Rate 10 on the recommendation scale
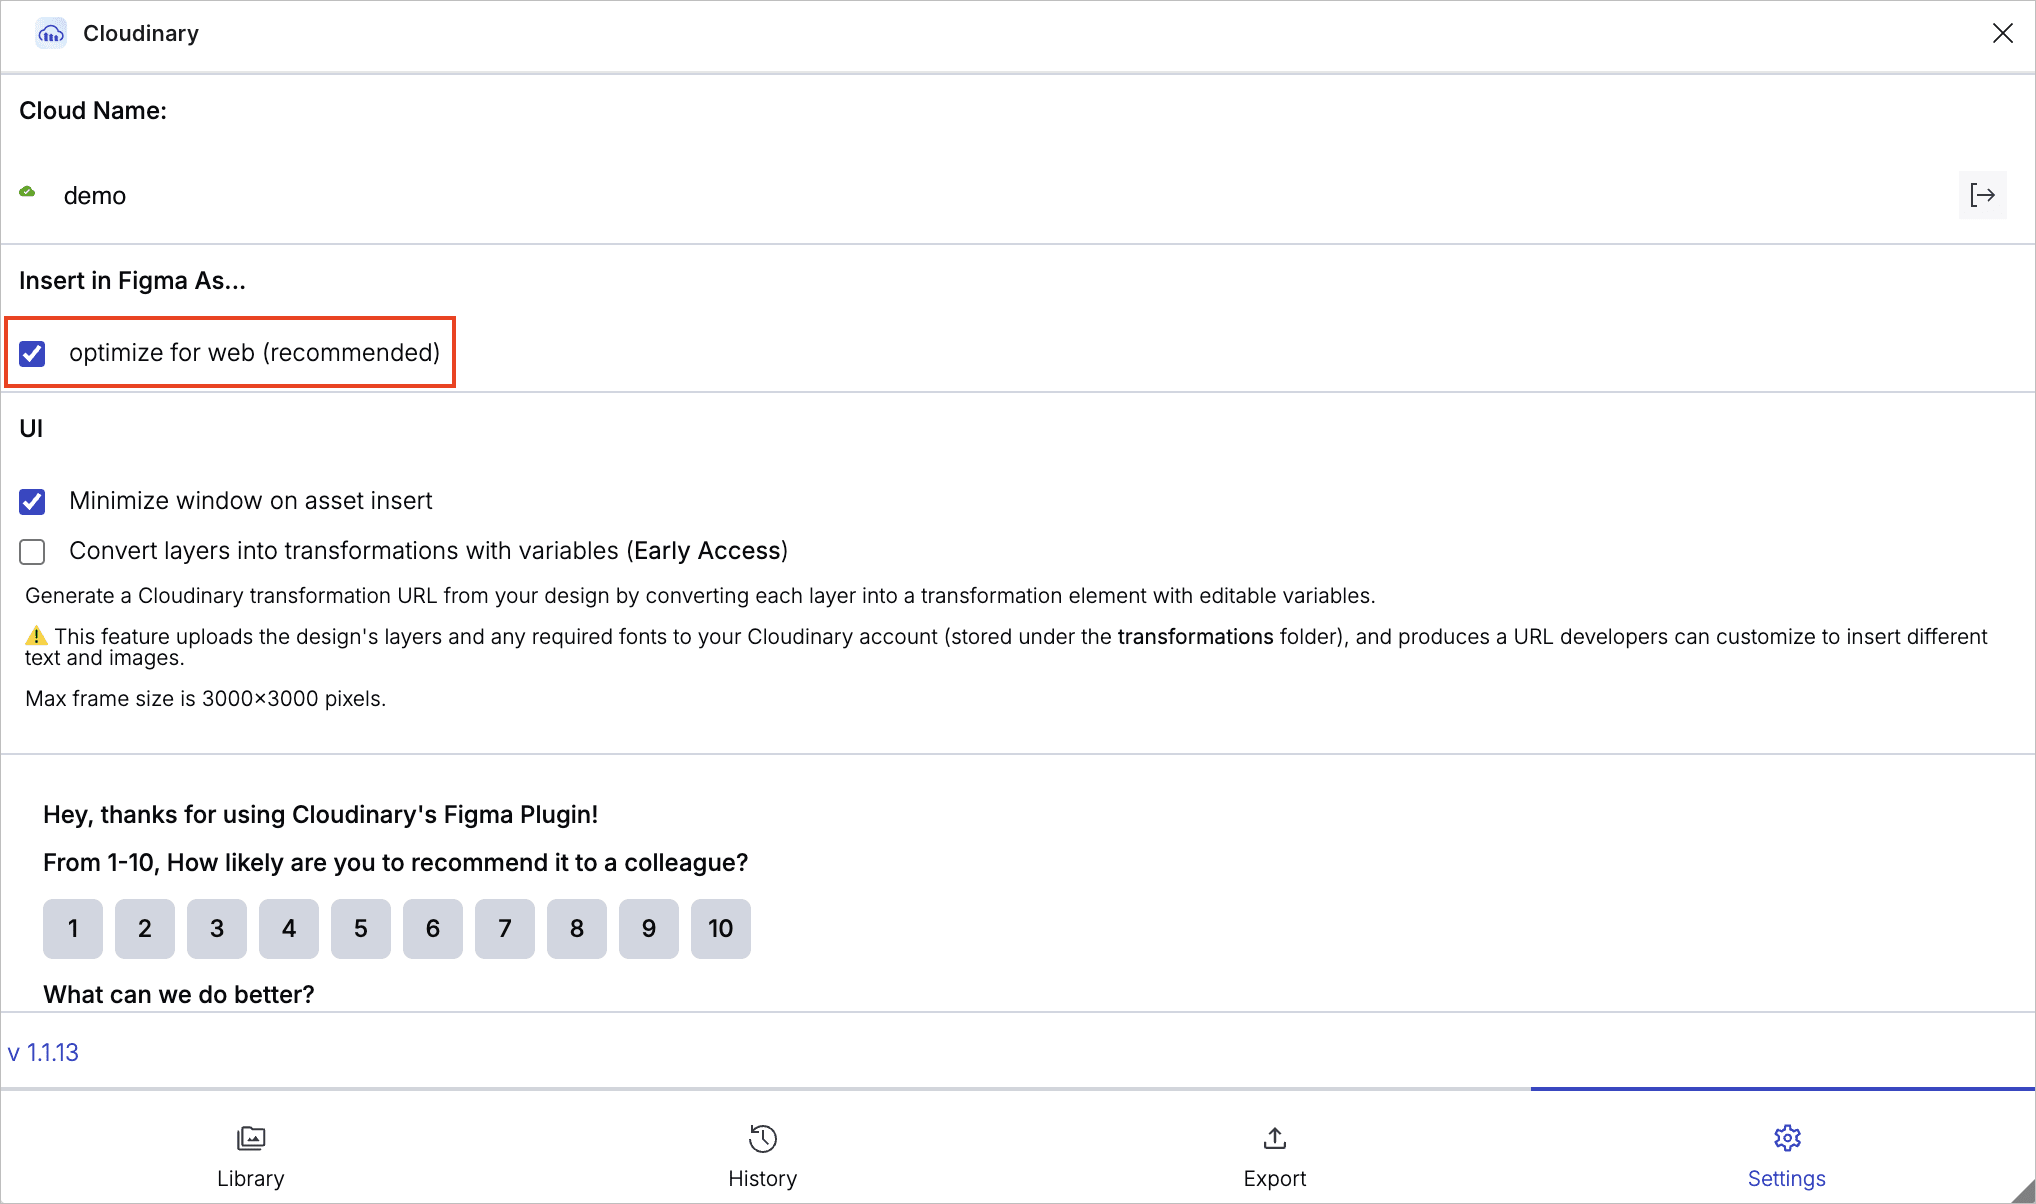The image size is (2036, 1204). 720,929
